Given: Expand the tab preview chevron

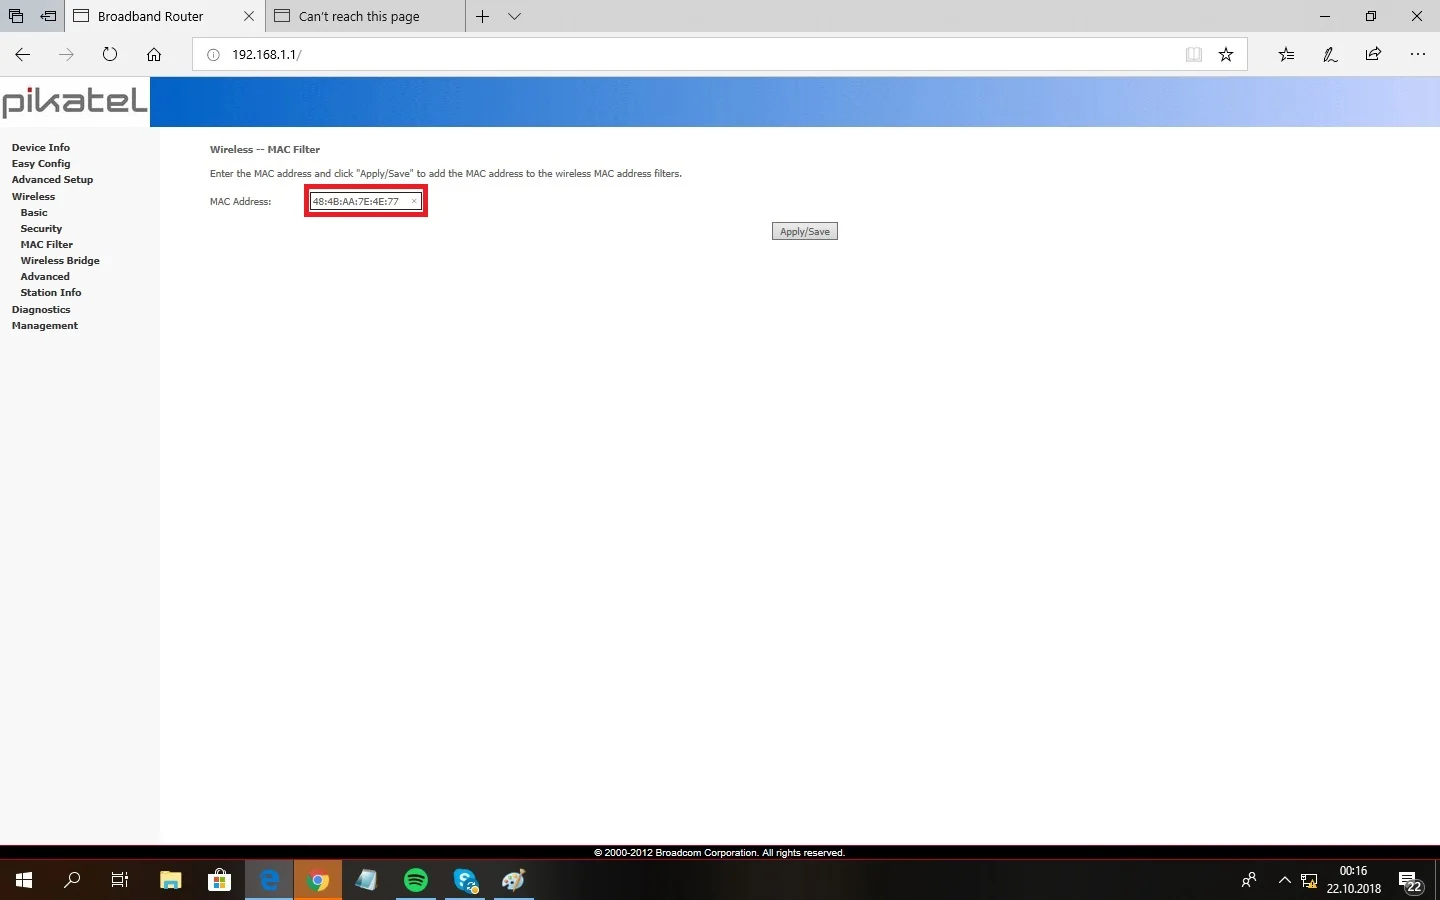Looking at the screenshot, I should (x=514, y=16).
